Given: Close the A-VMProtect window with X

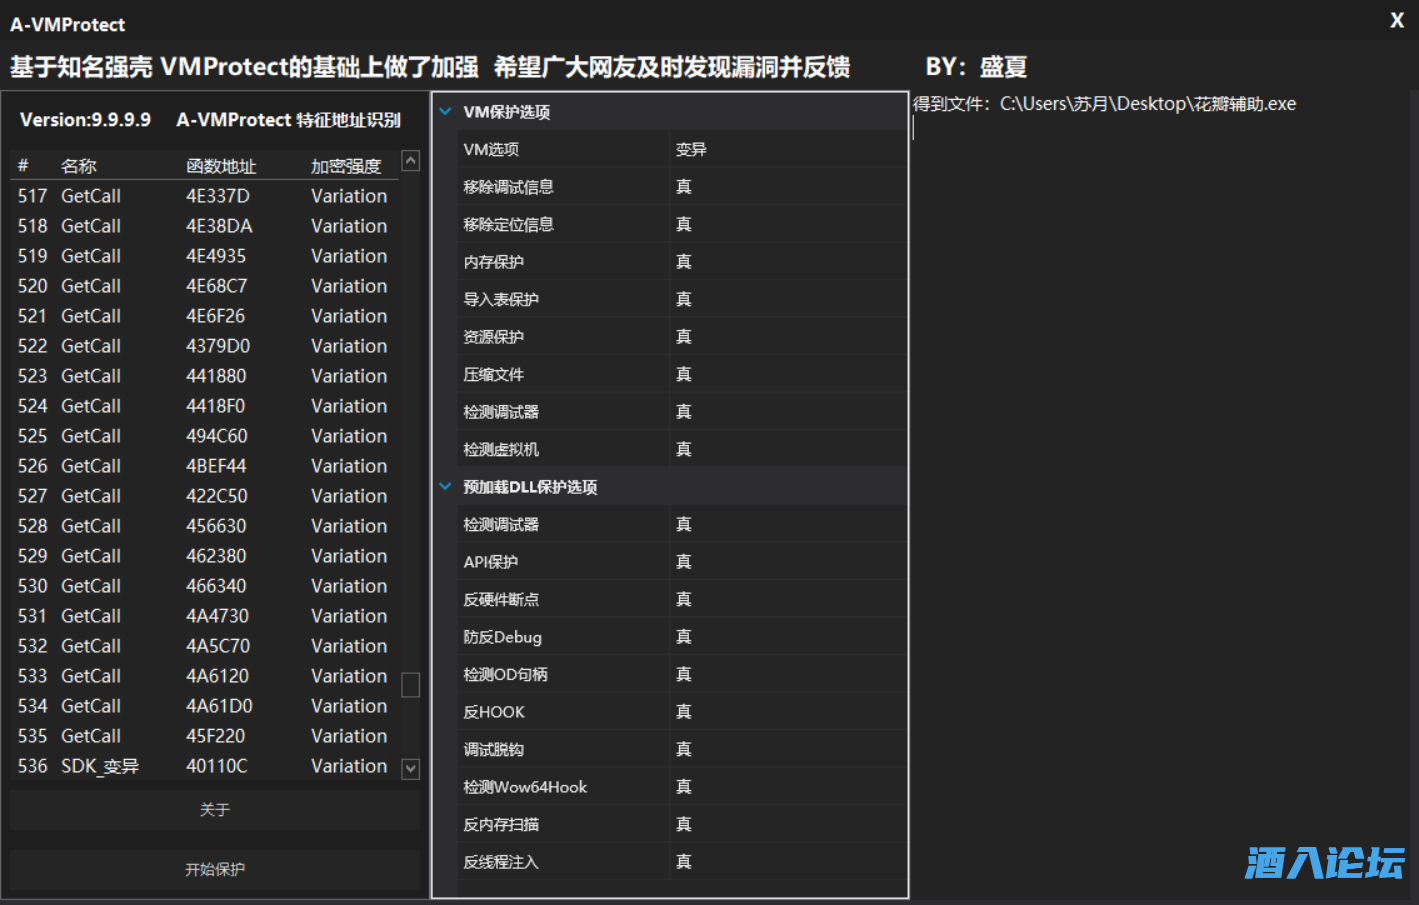Looking at the screenshot, I should click(1397, 20).
